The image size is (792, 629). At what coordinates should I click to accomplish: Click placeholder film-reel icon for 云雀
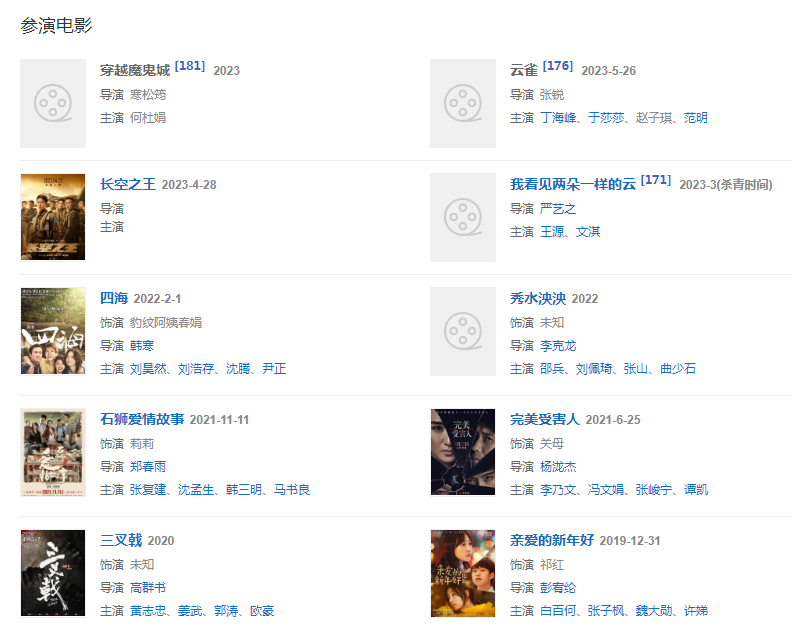463,103
